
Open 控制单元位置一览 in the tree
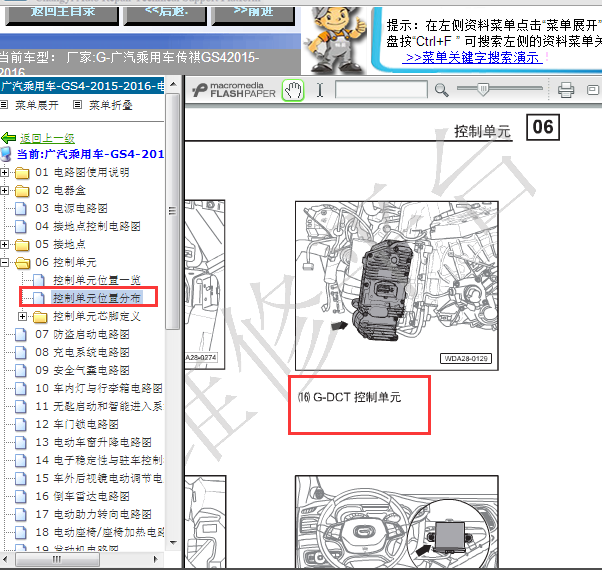97,280
